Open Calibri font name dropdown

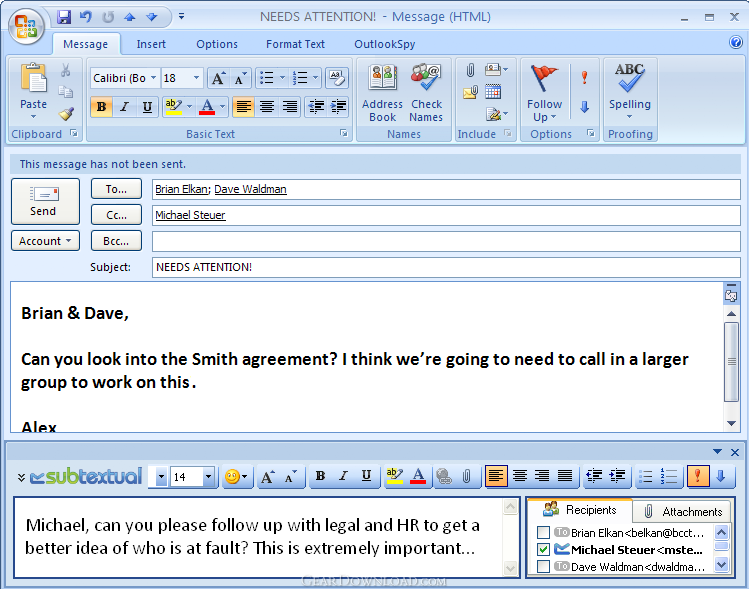point(153,78)
